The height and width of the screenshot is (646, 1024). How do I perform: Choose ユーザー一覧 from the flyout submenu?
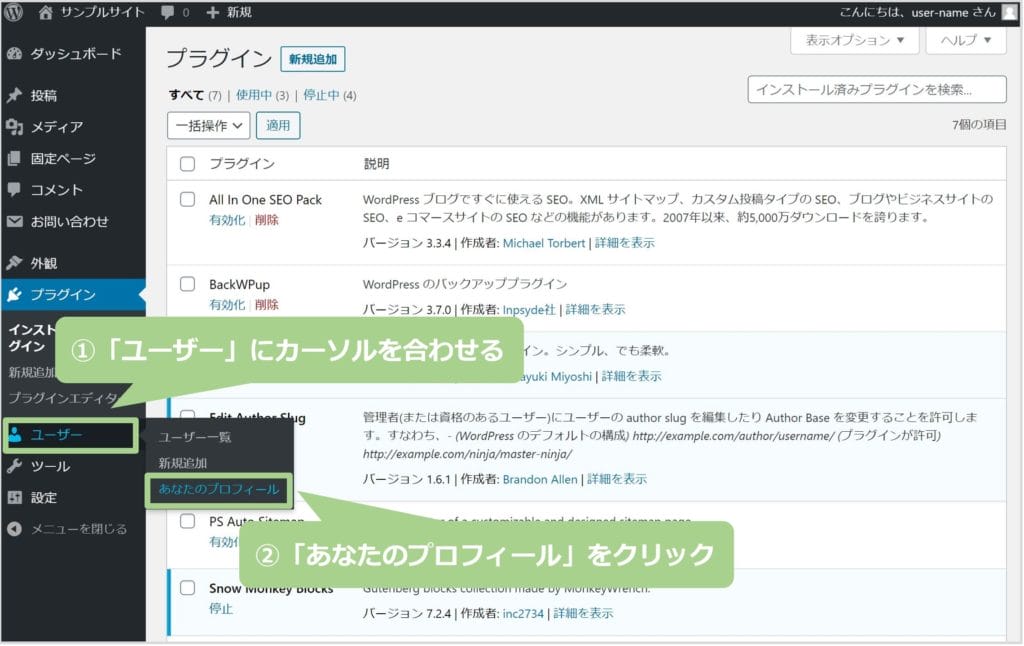coord(195,437)
